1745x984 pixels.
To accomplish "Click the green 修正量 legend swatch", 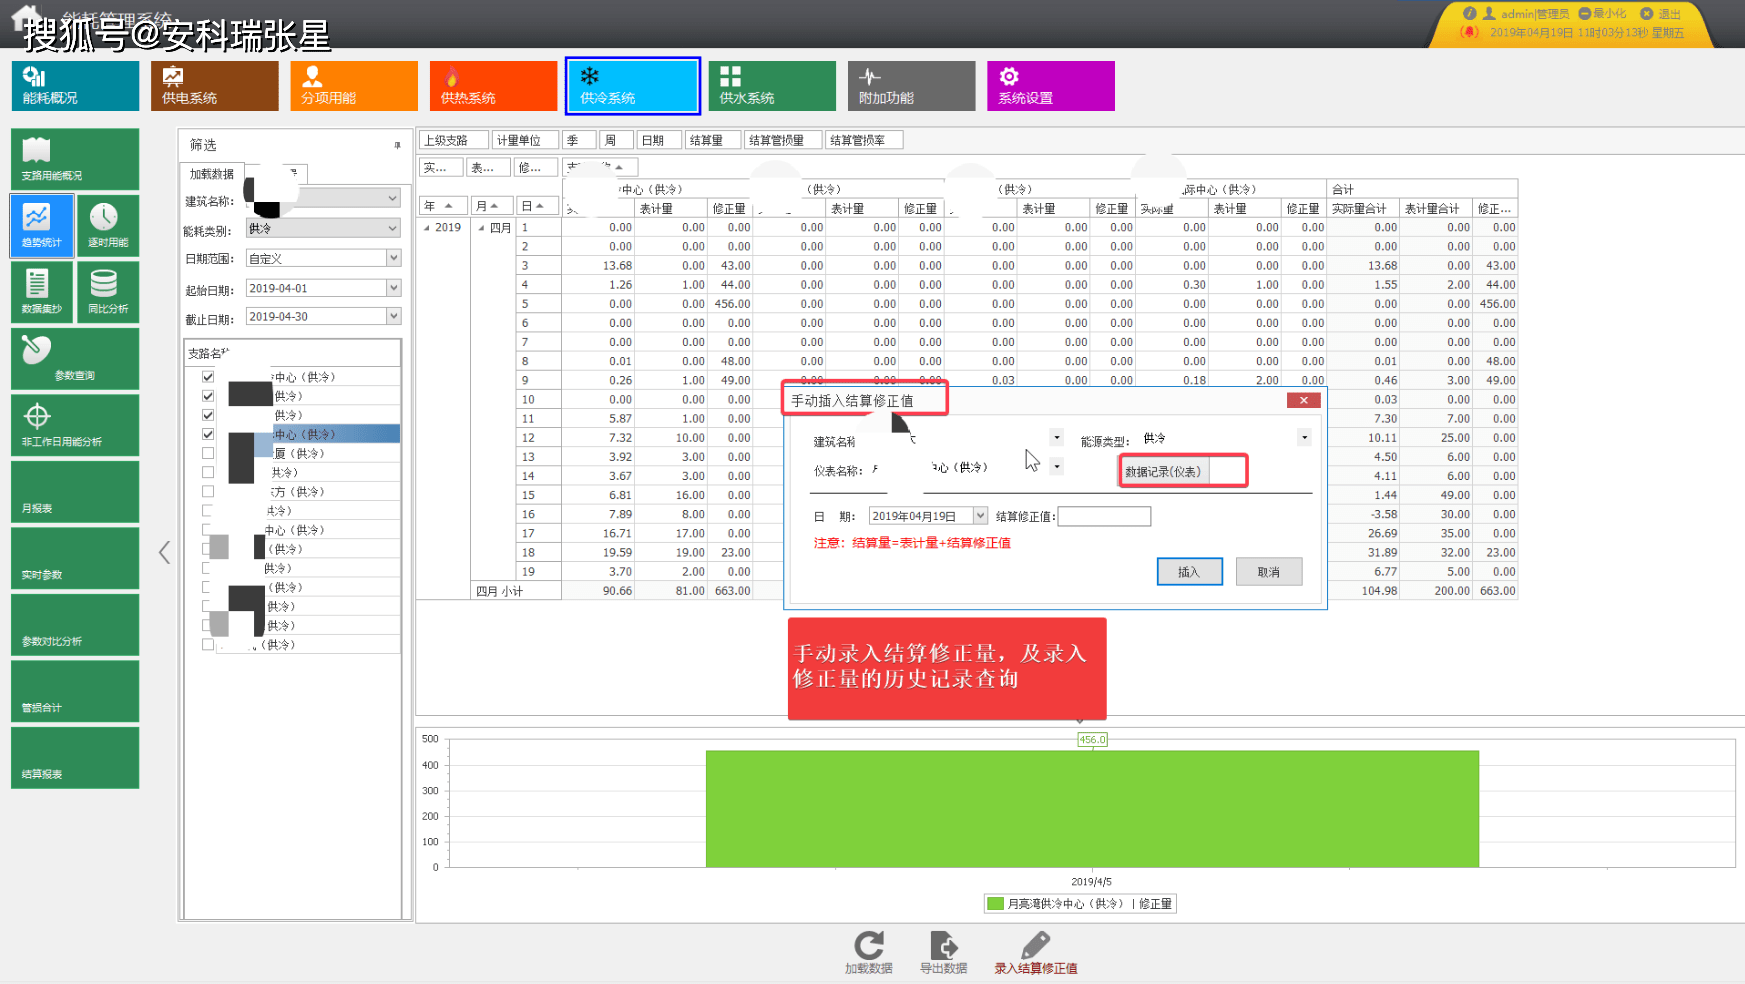I will pos(995,904).
